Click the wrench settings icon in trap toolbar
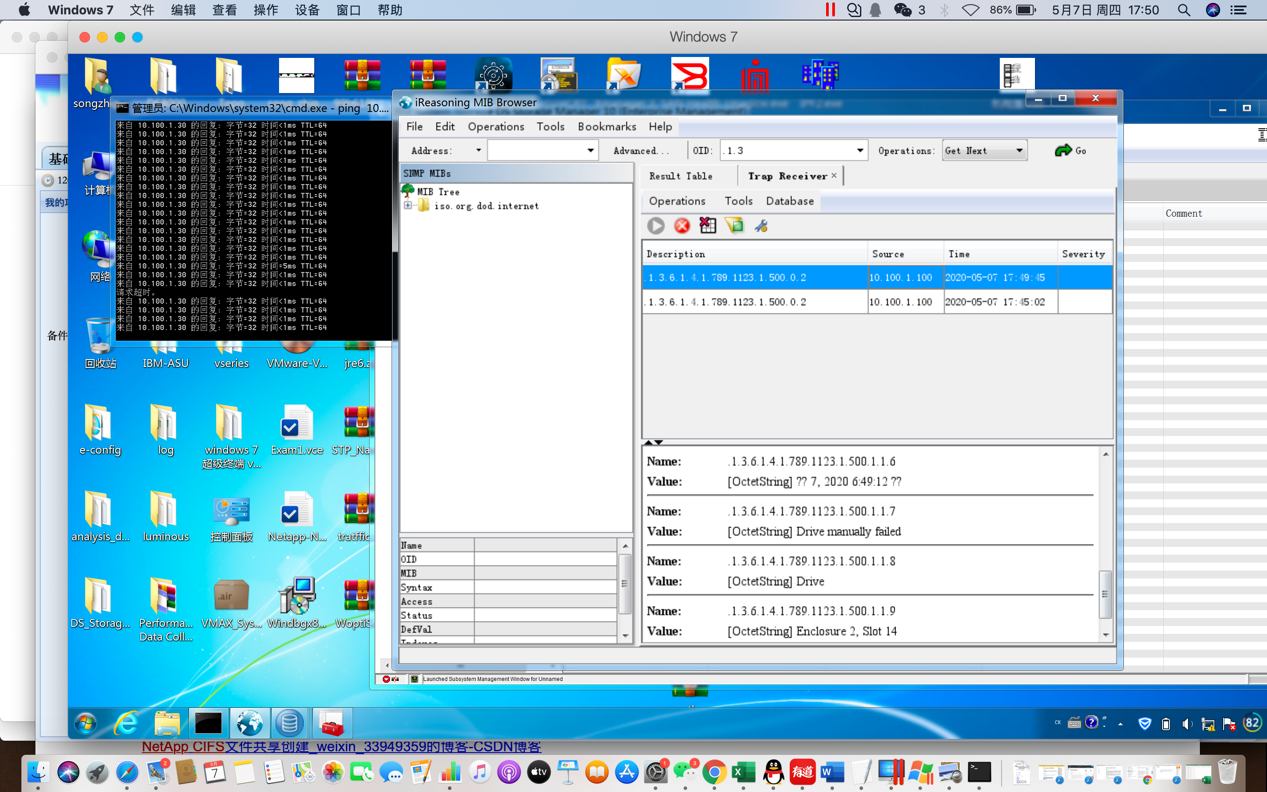 [761, 226]
